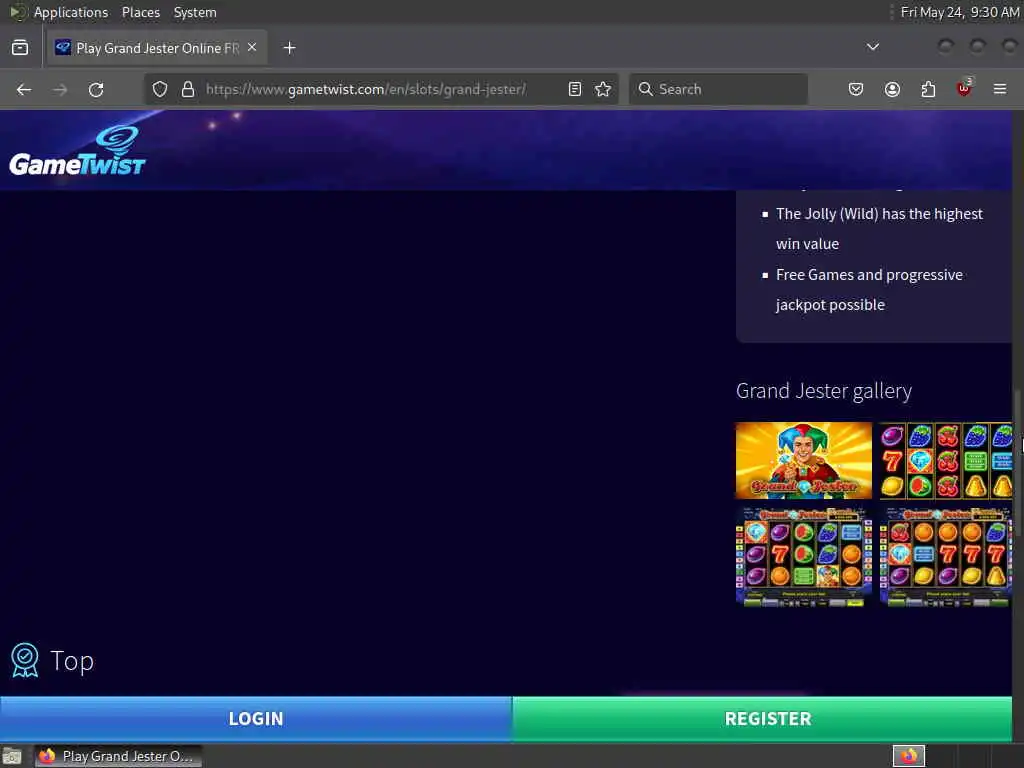Open the extensions puzzle icon
The image size is (1024, 768).
pos(928,89)
